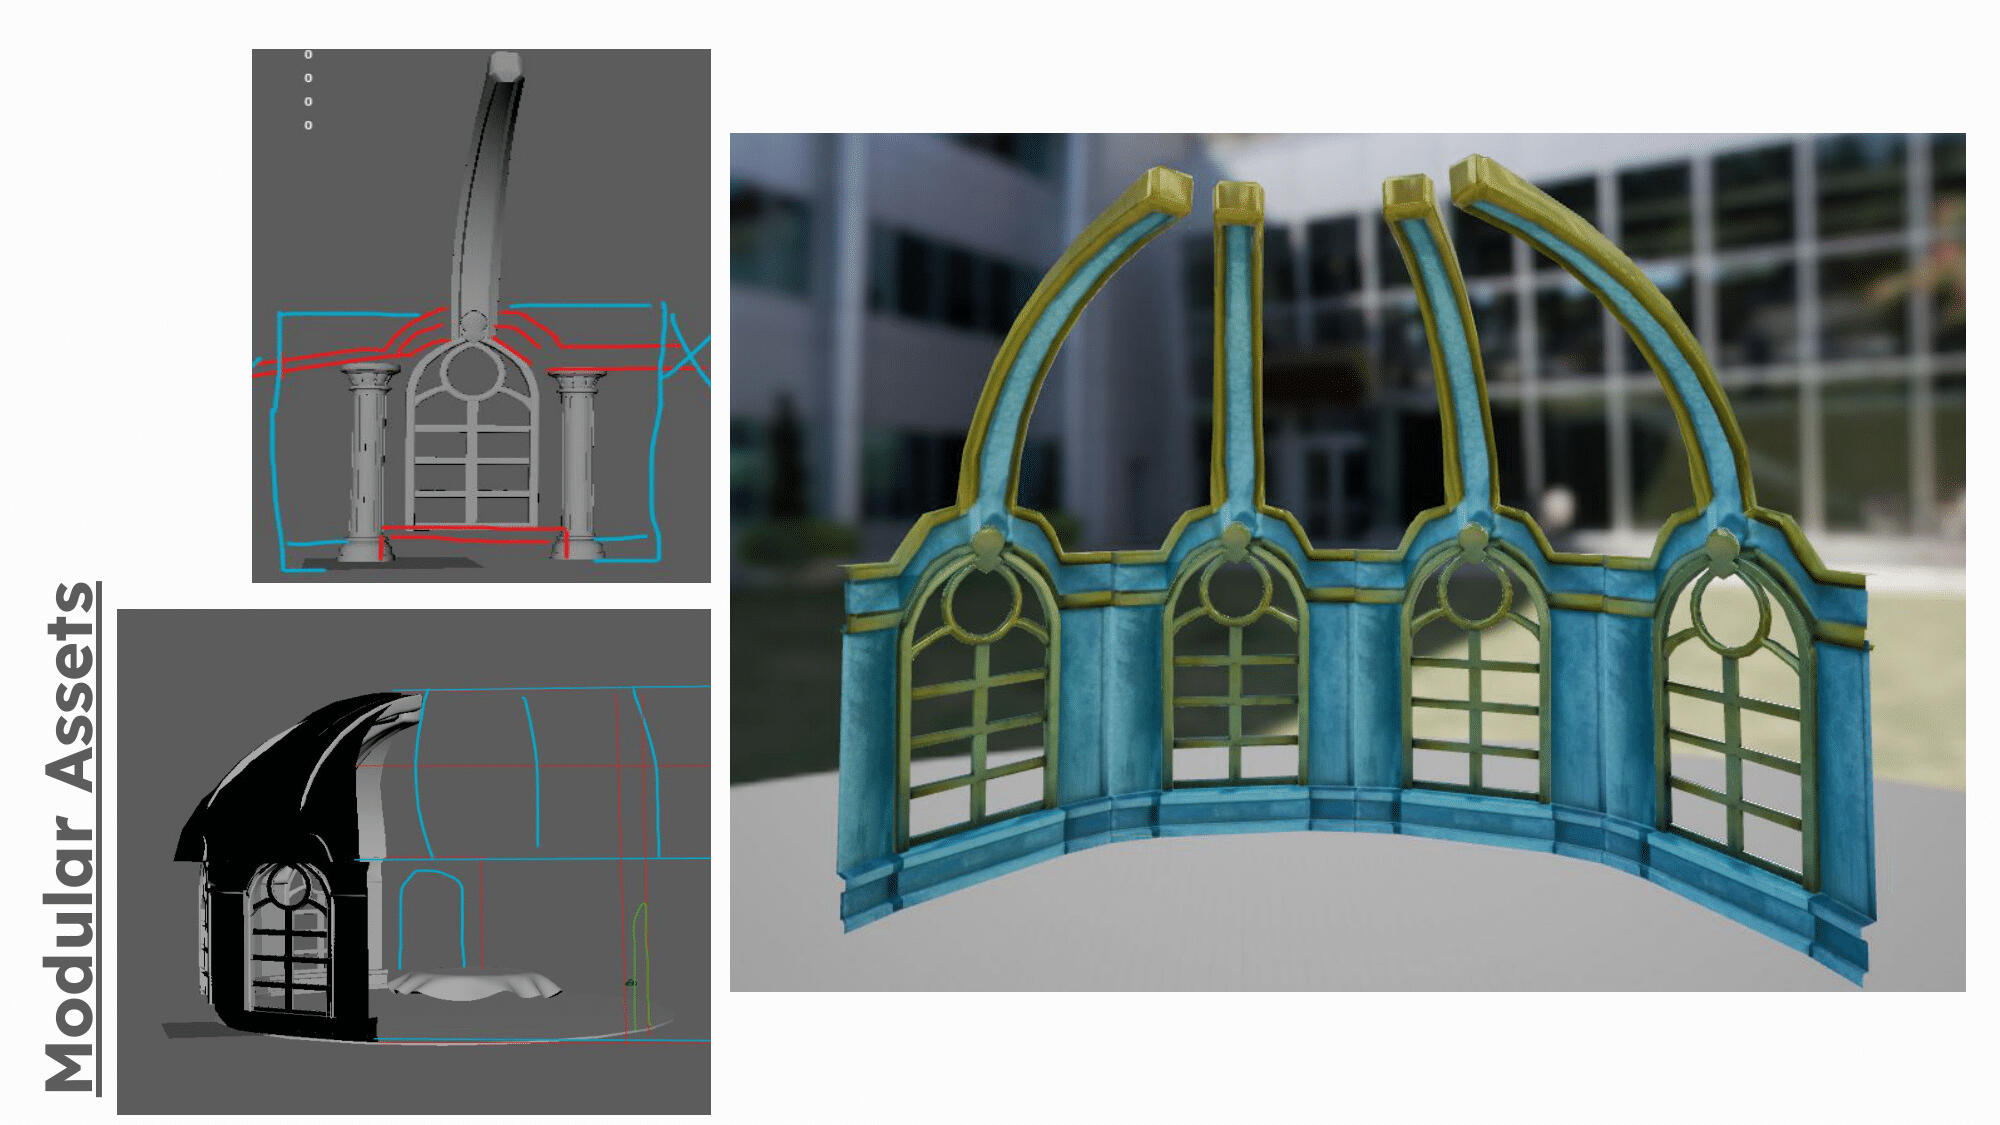Click the bottom zero in viewport stats
This screenshot has width=2000, height=1125.
pos(308,125)
